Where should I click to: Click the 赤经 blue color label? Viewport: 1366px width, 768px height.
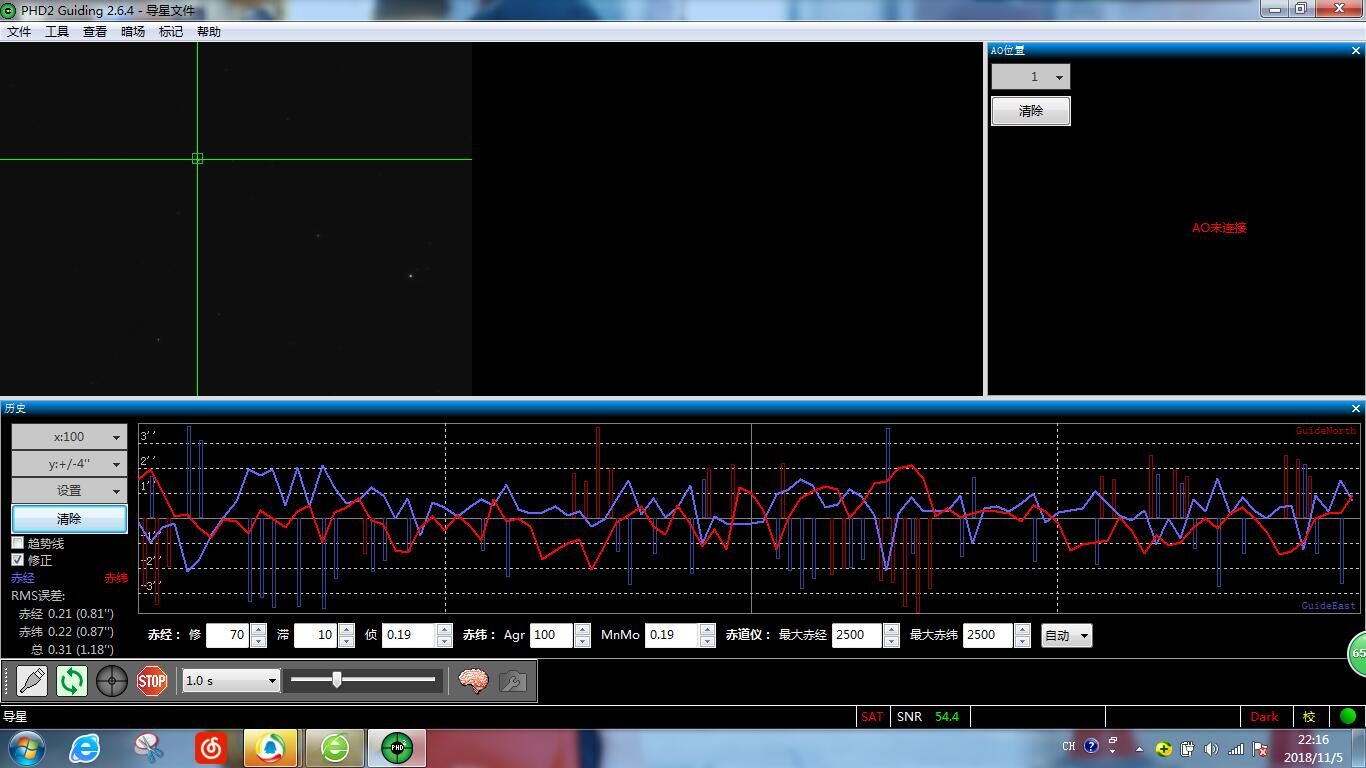(x=22, y=578)
